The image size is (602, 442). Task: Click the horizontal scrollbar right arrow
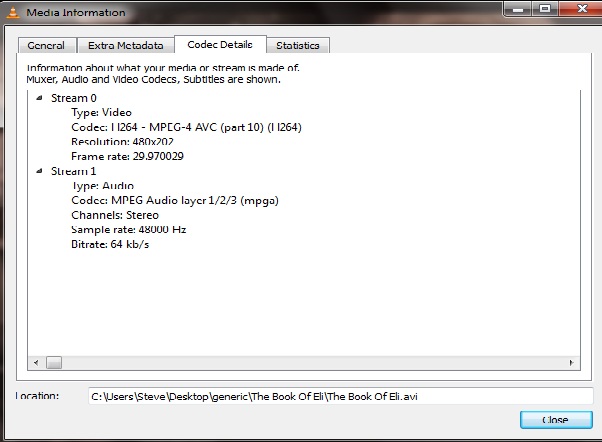click(x=571, y=363)
